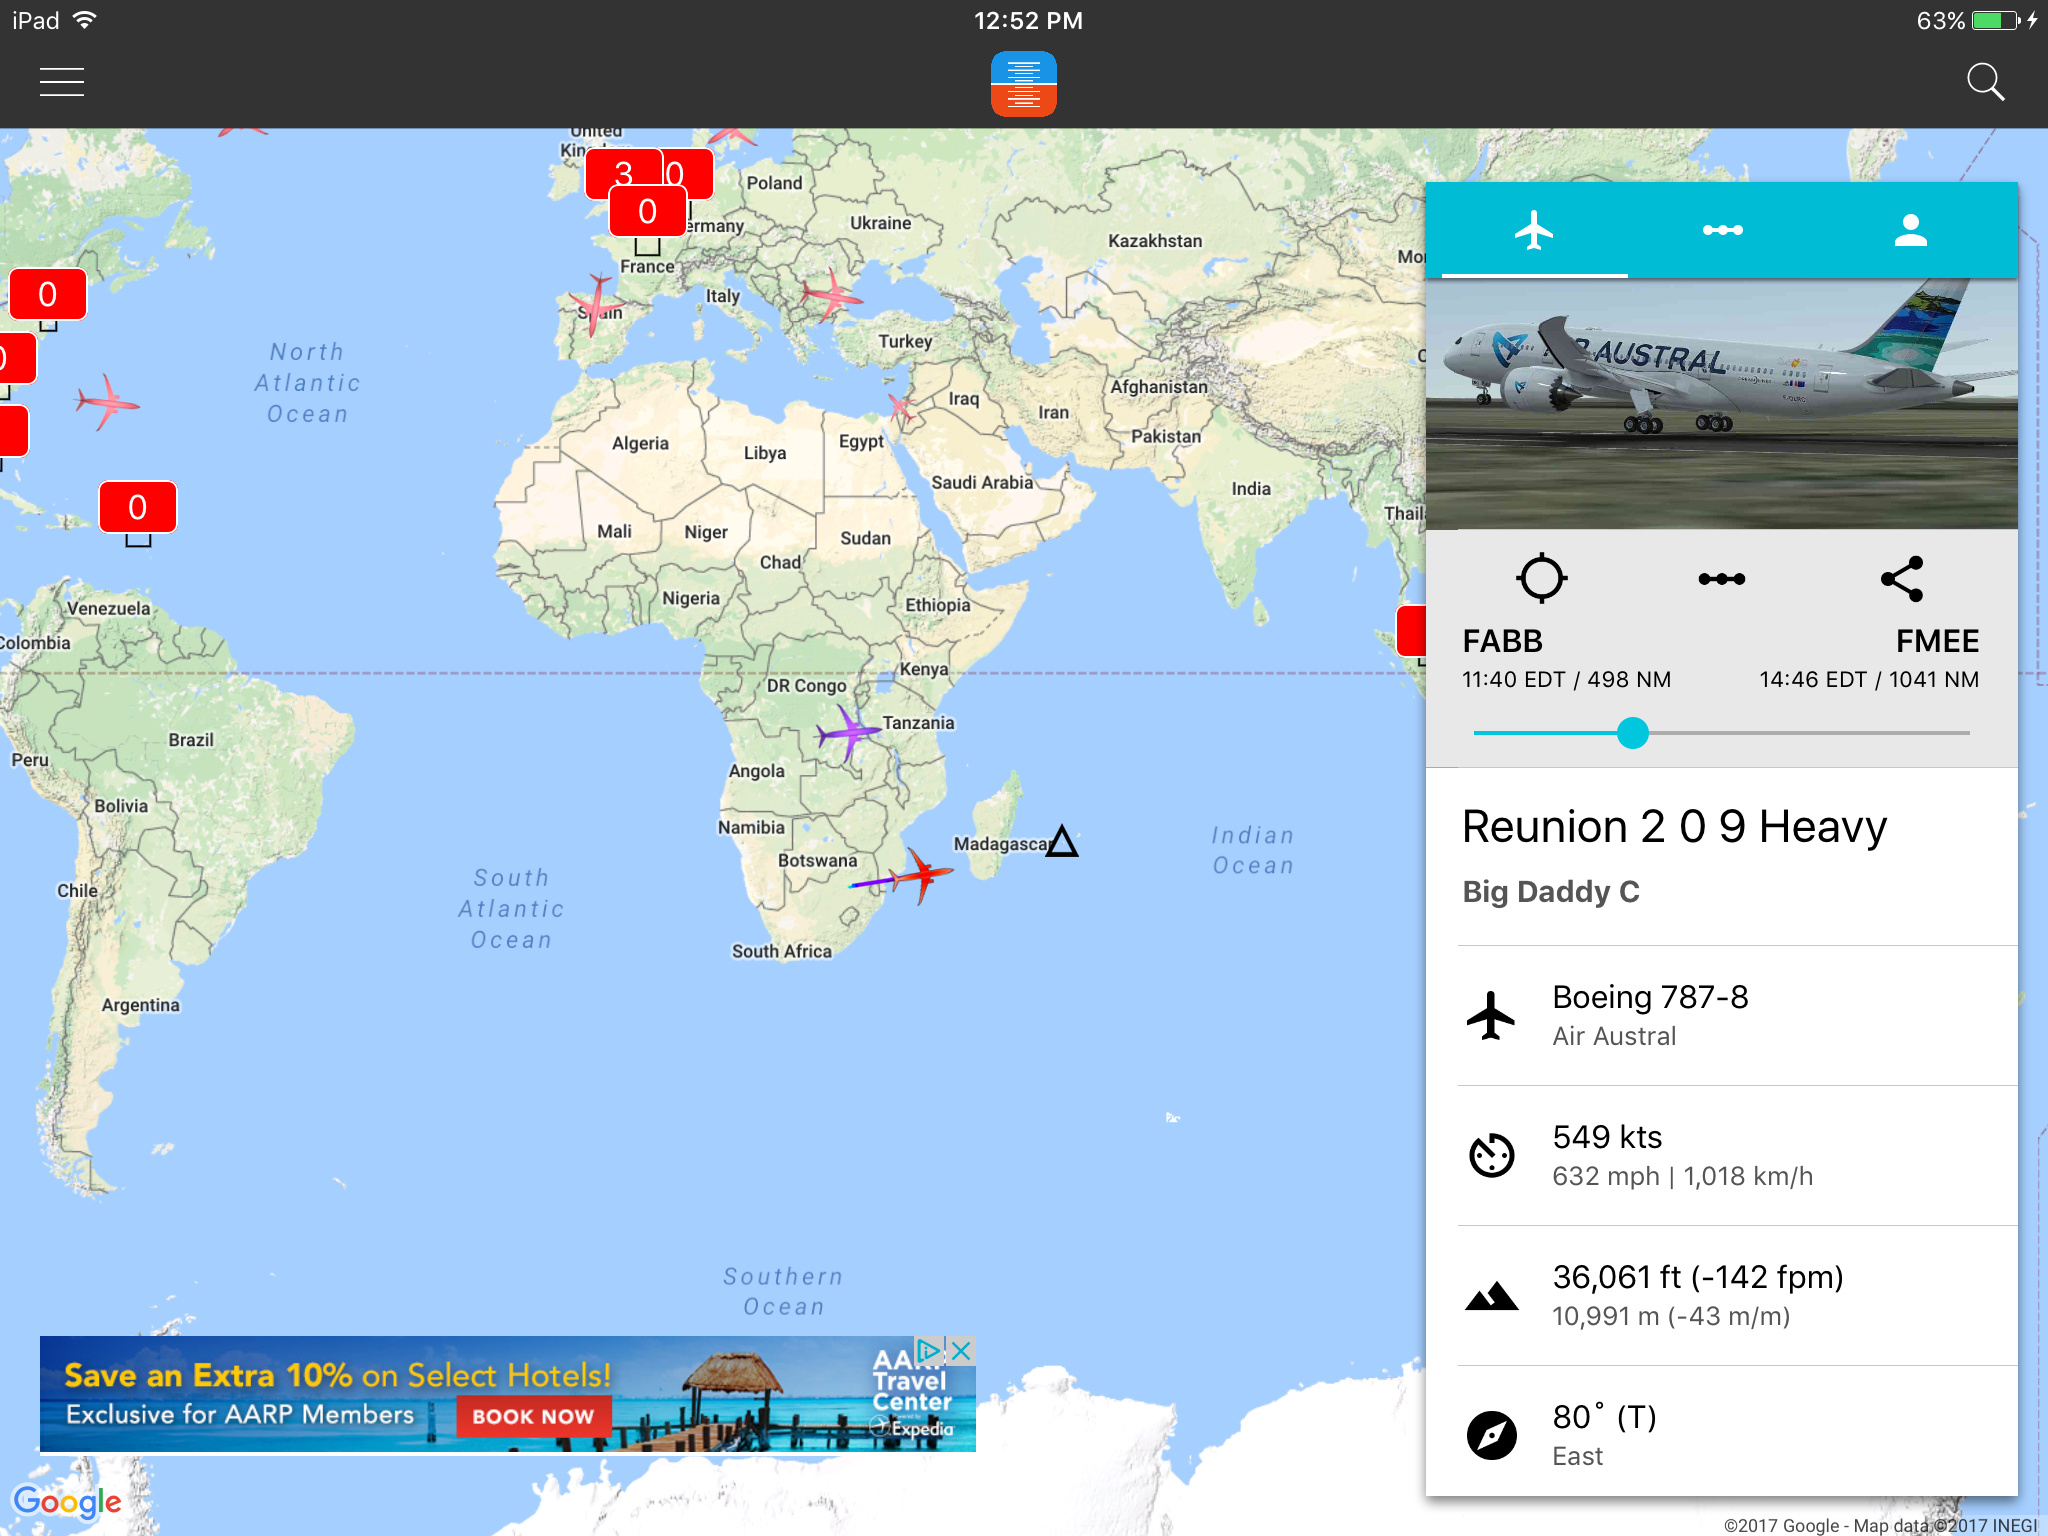
Task: Close the hotel ad banner
Action: click(961, 1351)
